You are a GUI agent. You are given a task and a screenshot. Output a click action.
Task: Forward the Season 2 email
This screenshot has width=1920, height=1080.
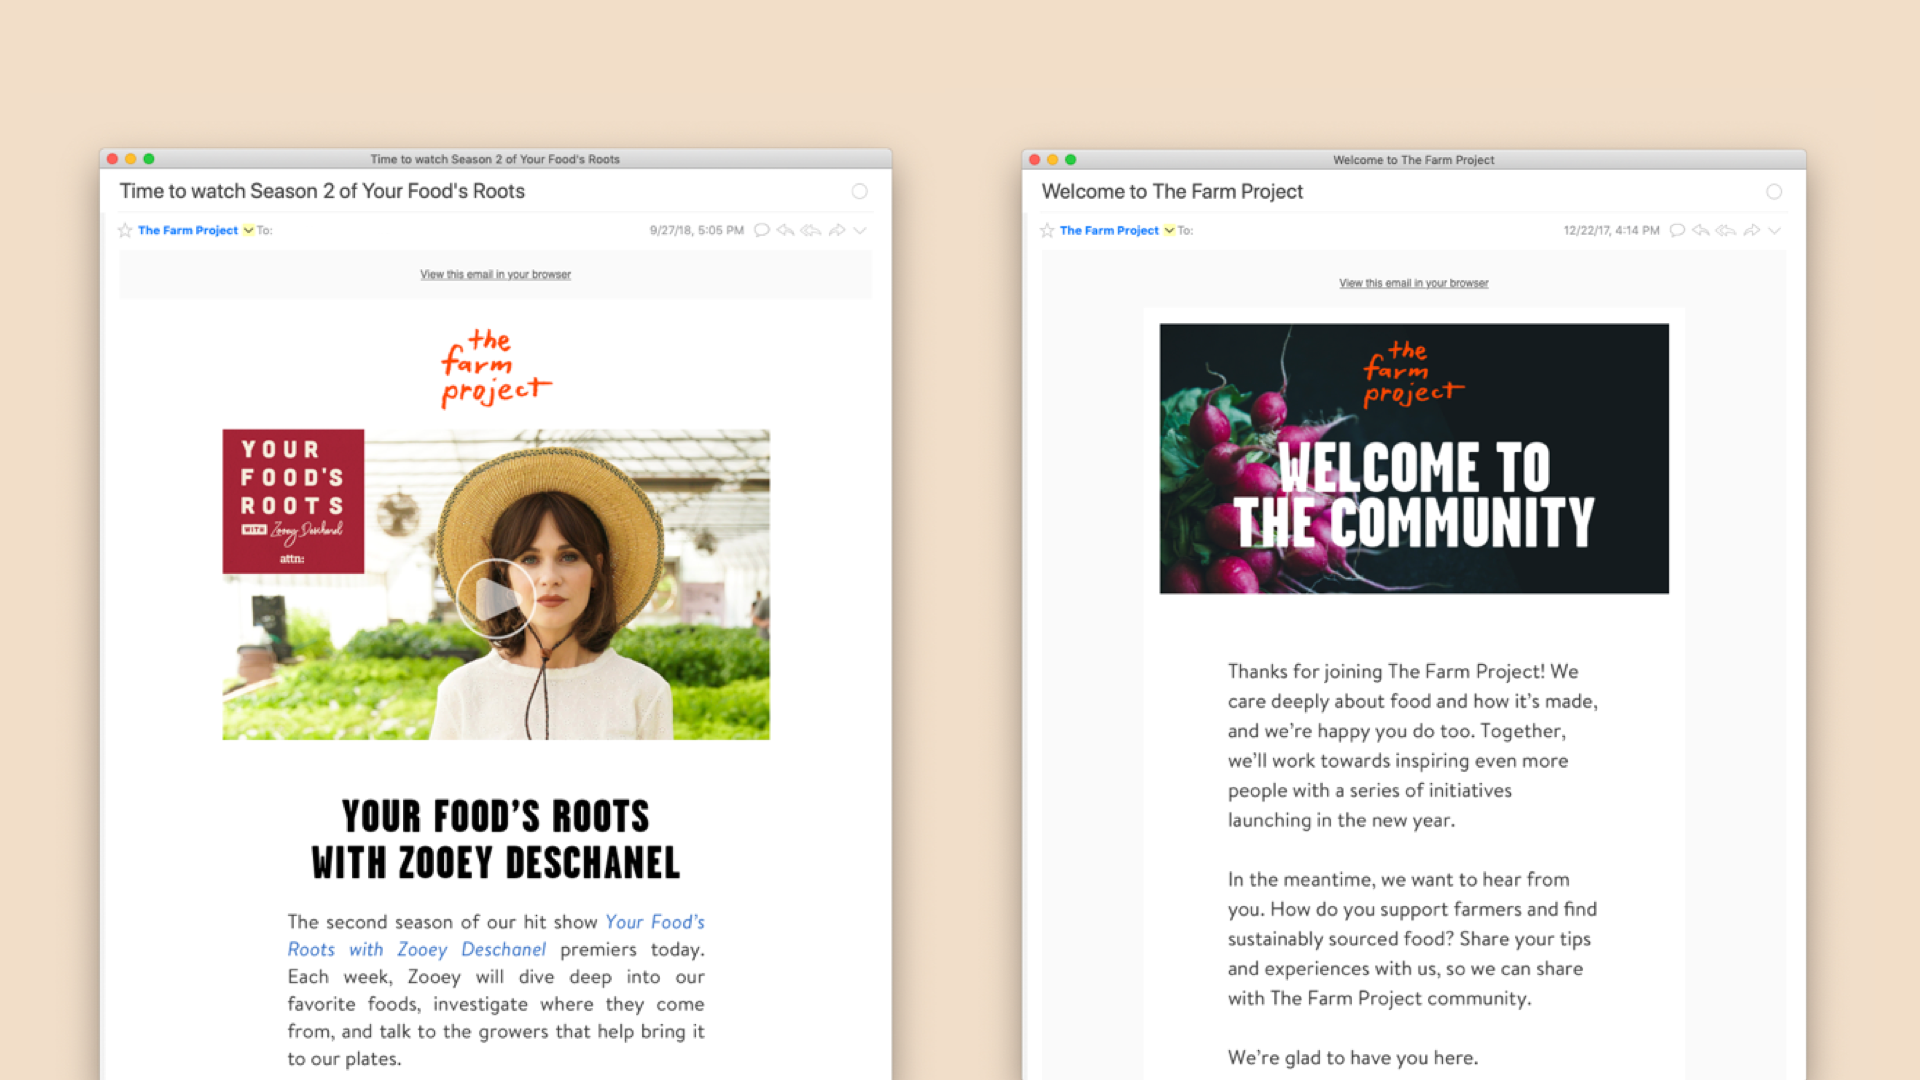(837, 230)
